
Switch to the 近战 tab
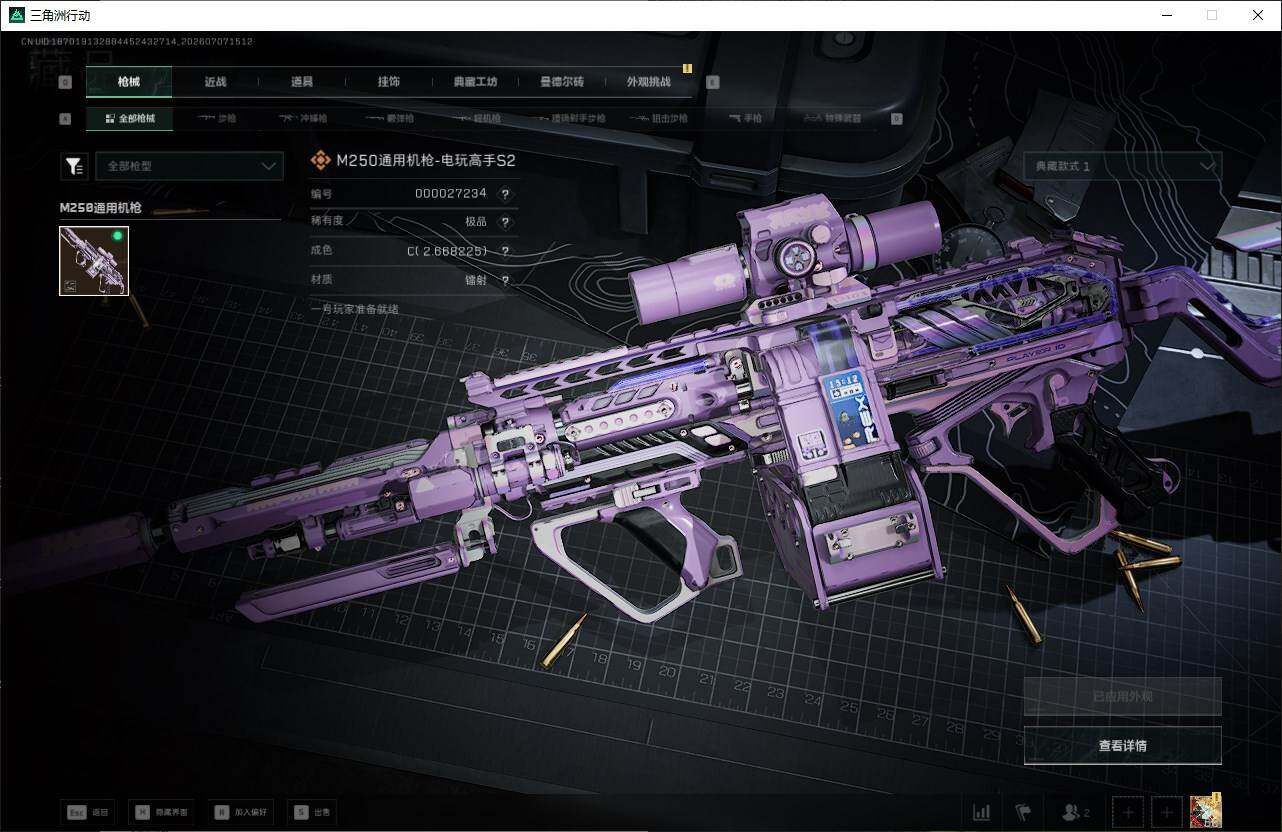(x=215, y=82)
